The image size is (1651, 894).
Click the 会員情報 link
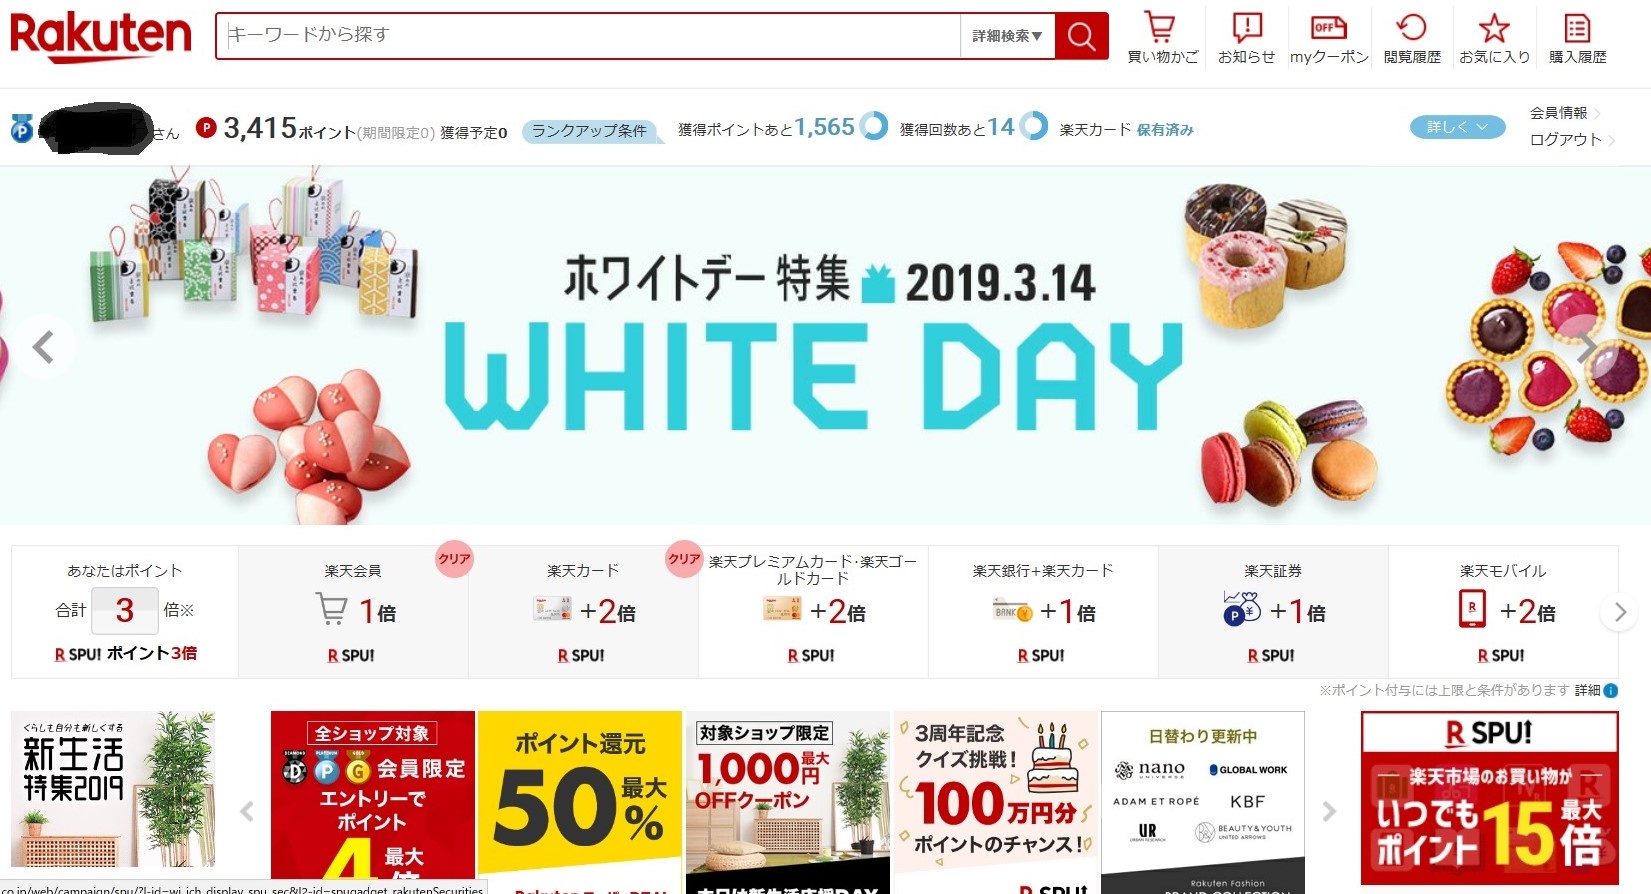[1559, 113]
